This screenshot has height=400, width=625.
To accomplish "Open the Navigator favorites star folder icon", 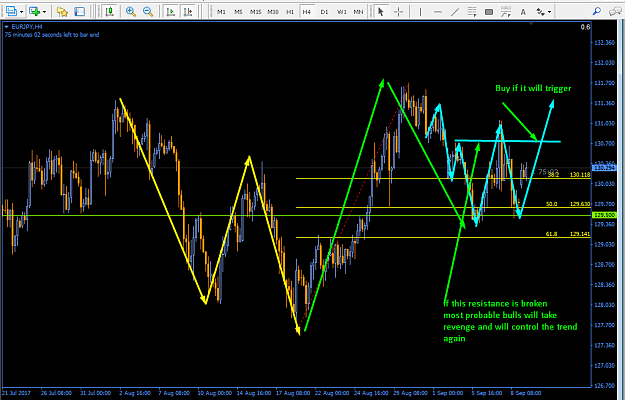I will (x=62, y=12).
